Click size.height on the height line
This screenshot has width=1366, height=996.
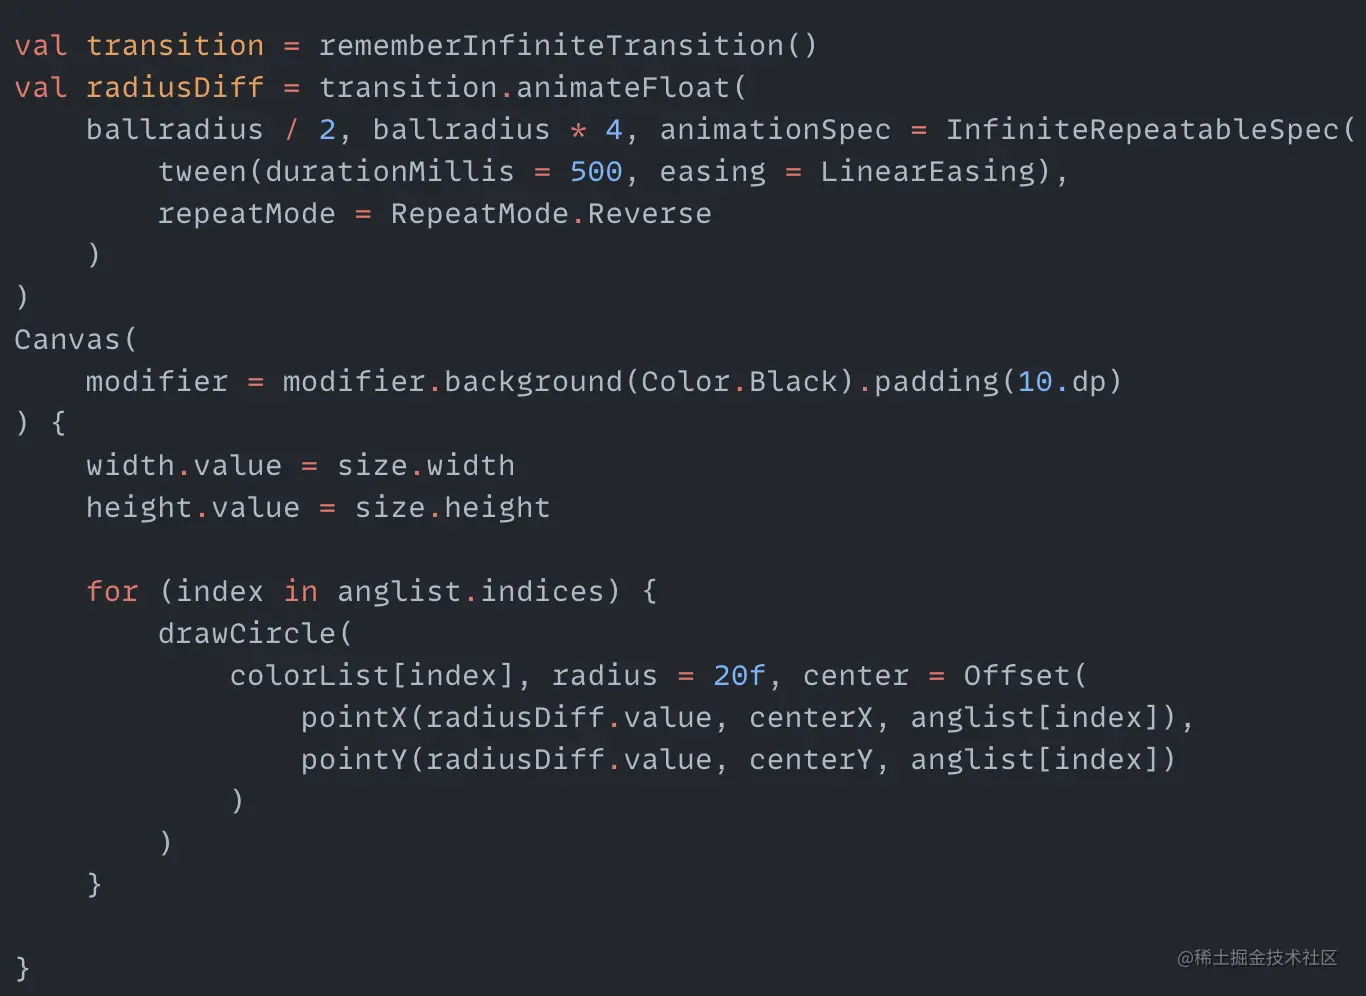452,508
